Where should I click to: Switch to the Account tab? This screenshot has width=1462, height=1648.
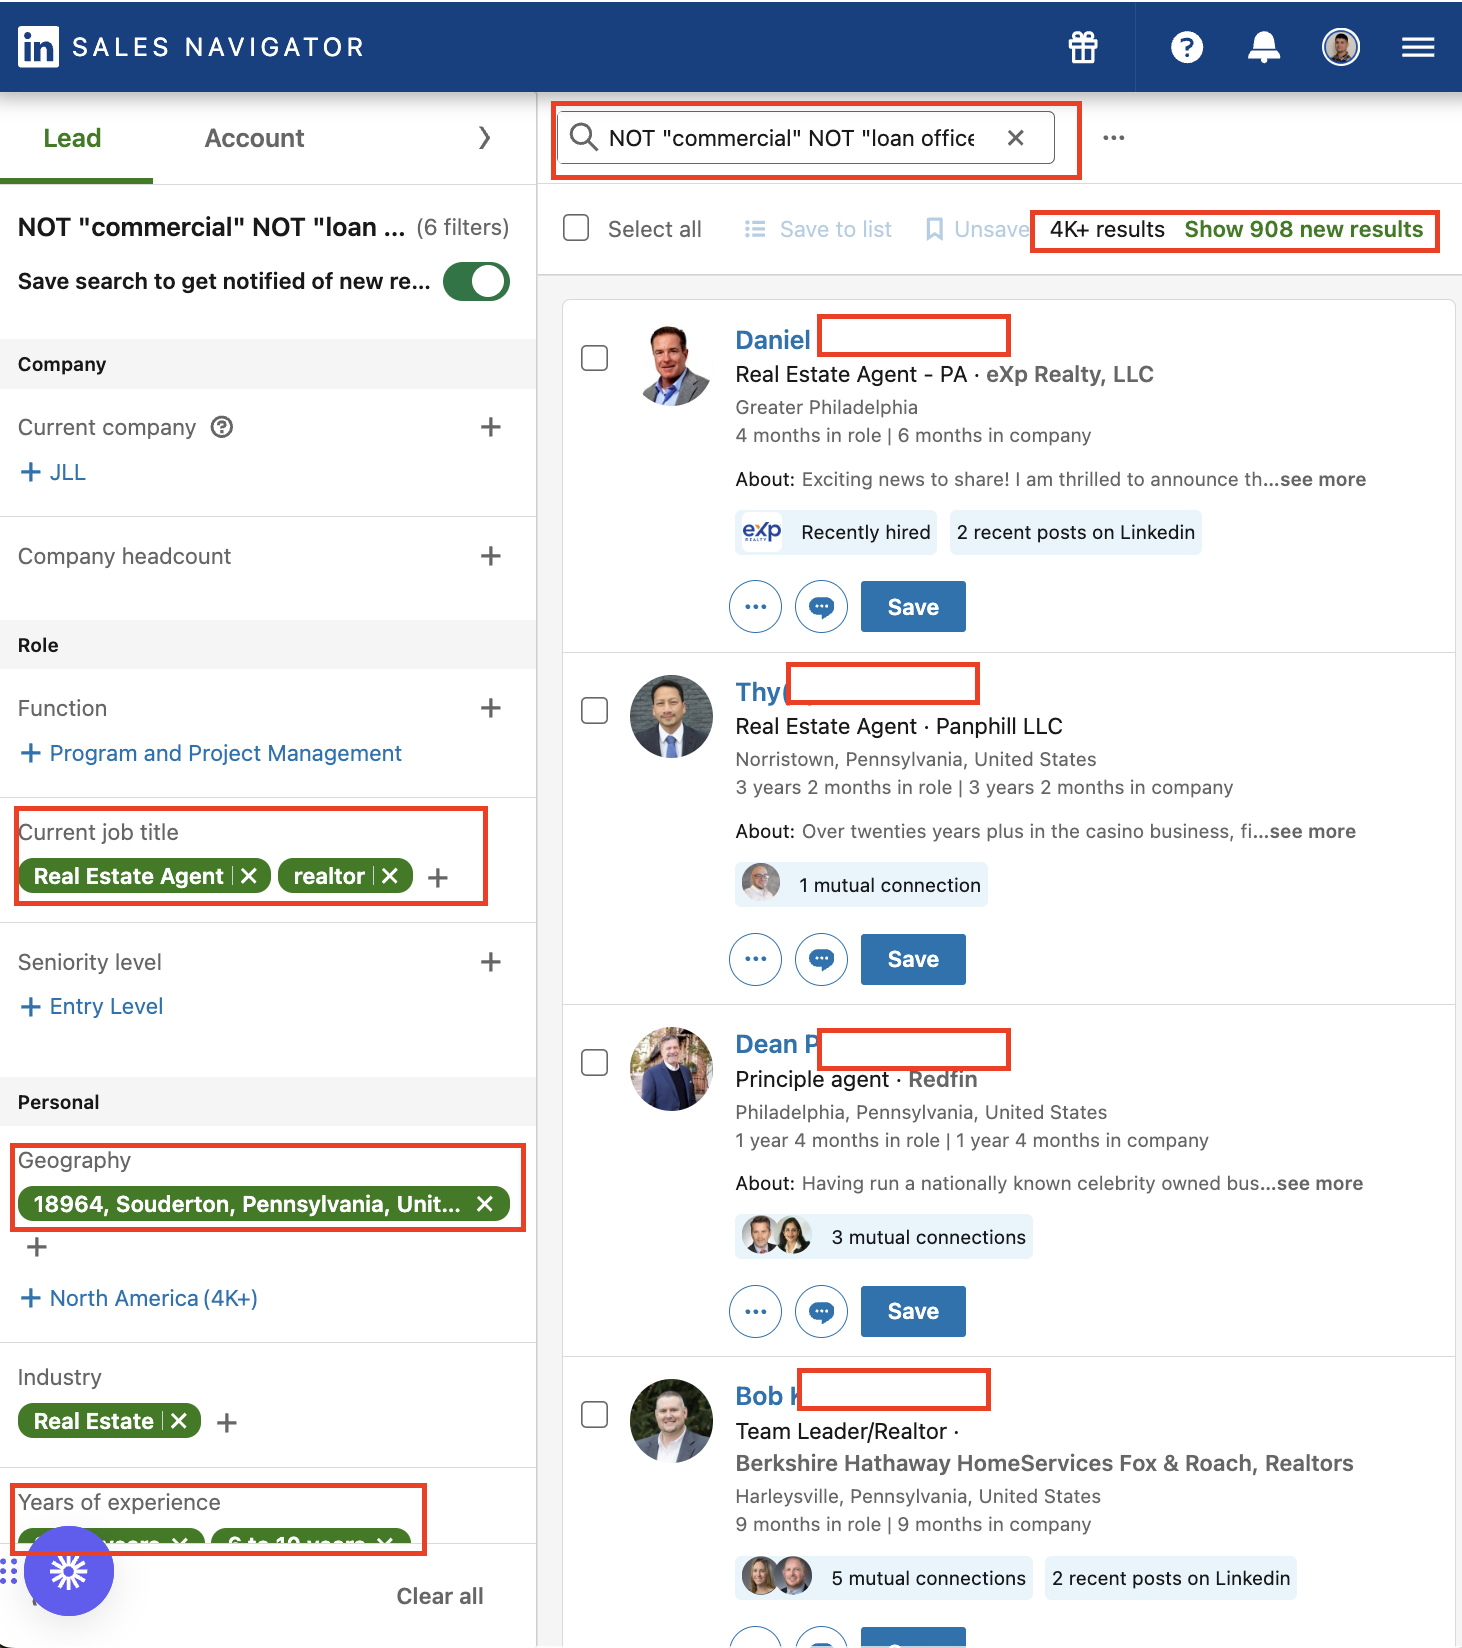pyautogui.click(x=254, y=138)
